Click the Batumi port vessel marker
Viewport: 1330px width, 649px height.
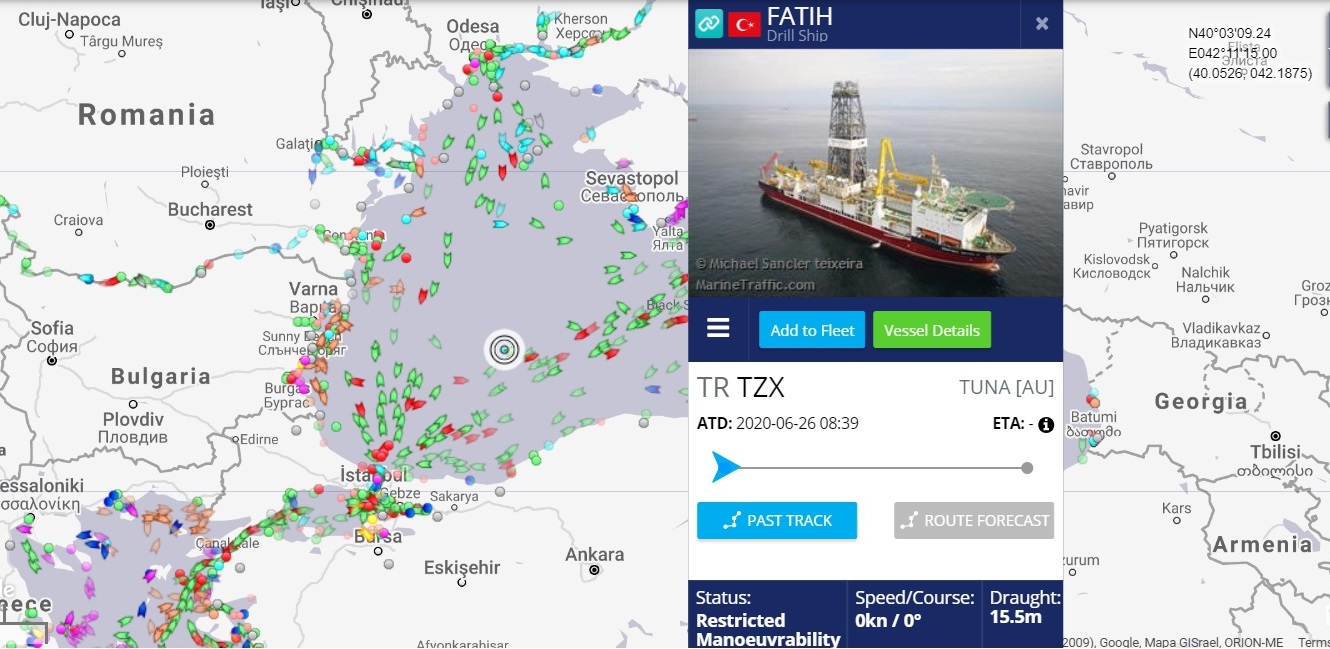click(x=1094, y=402)
